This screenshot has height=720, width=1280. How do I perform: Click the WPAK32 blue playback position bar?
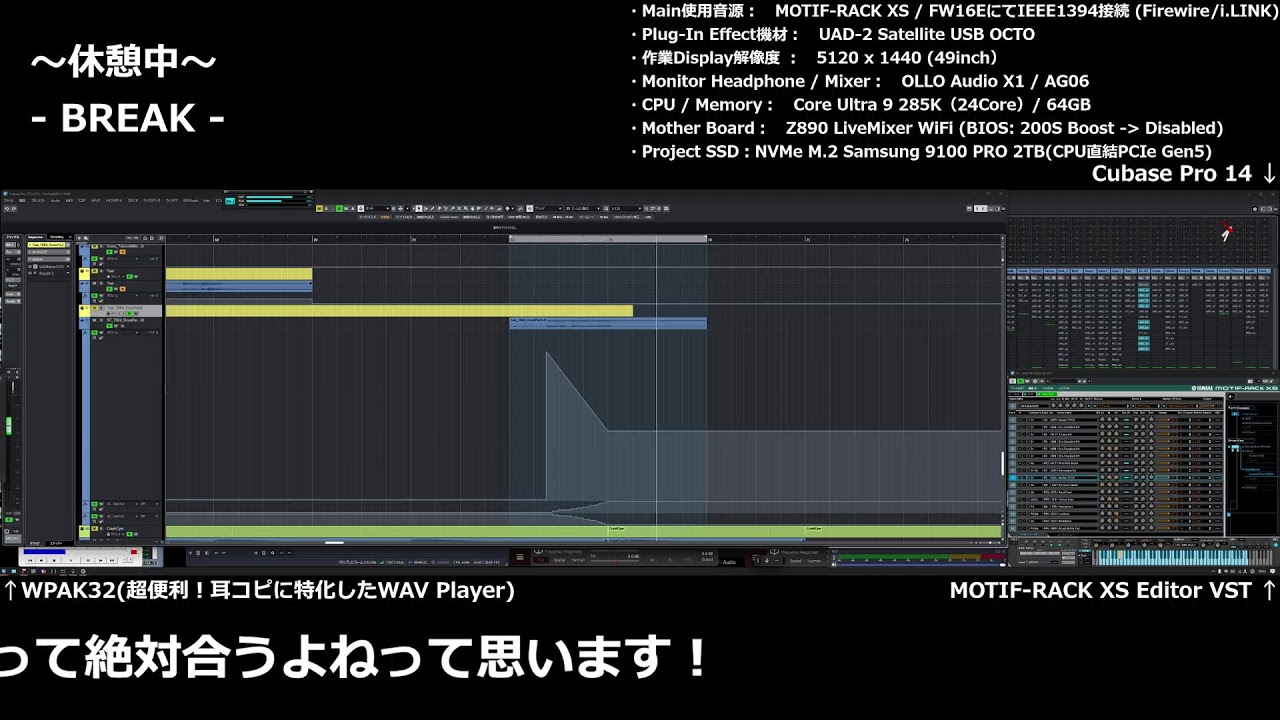click(45, 551)
